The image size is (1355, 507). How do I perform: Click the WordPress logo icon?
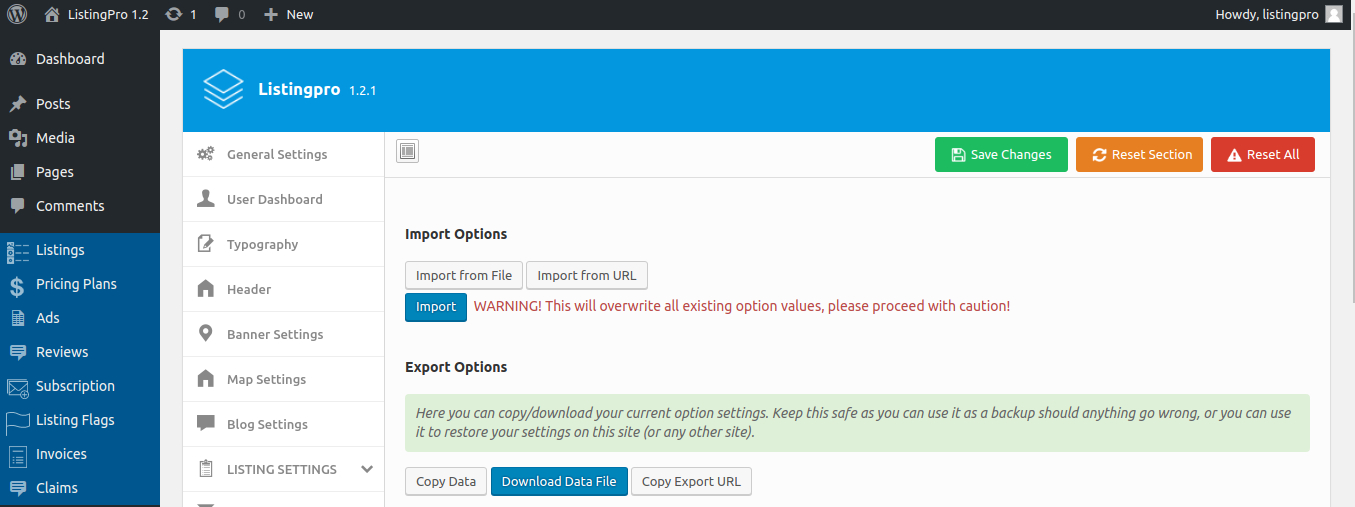pyautogui.click(x=17, y=14)
